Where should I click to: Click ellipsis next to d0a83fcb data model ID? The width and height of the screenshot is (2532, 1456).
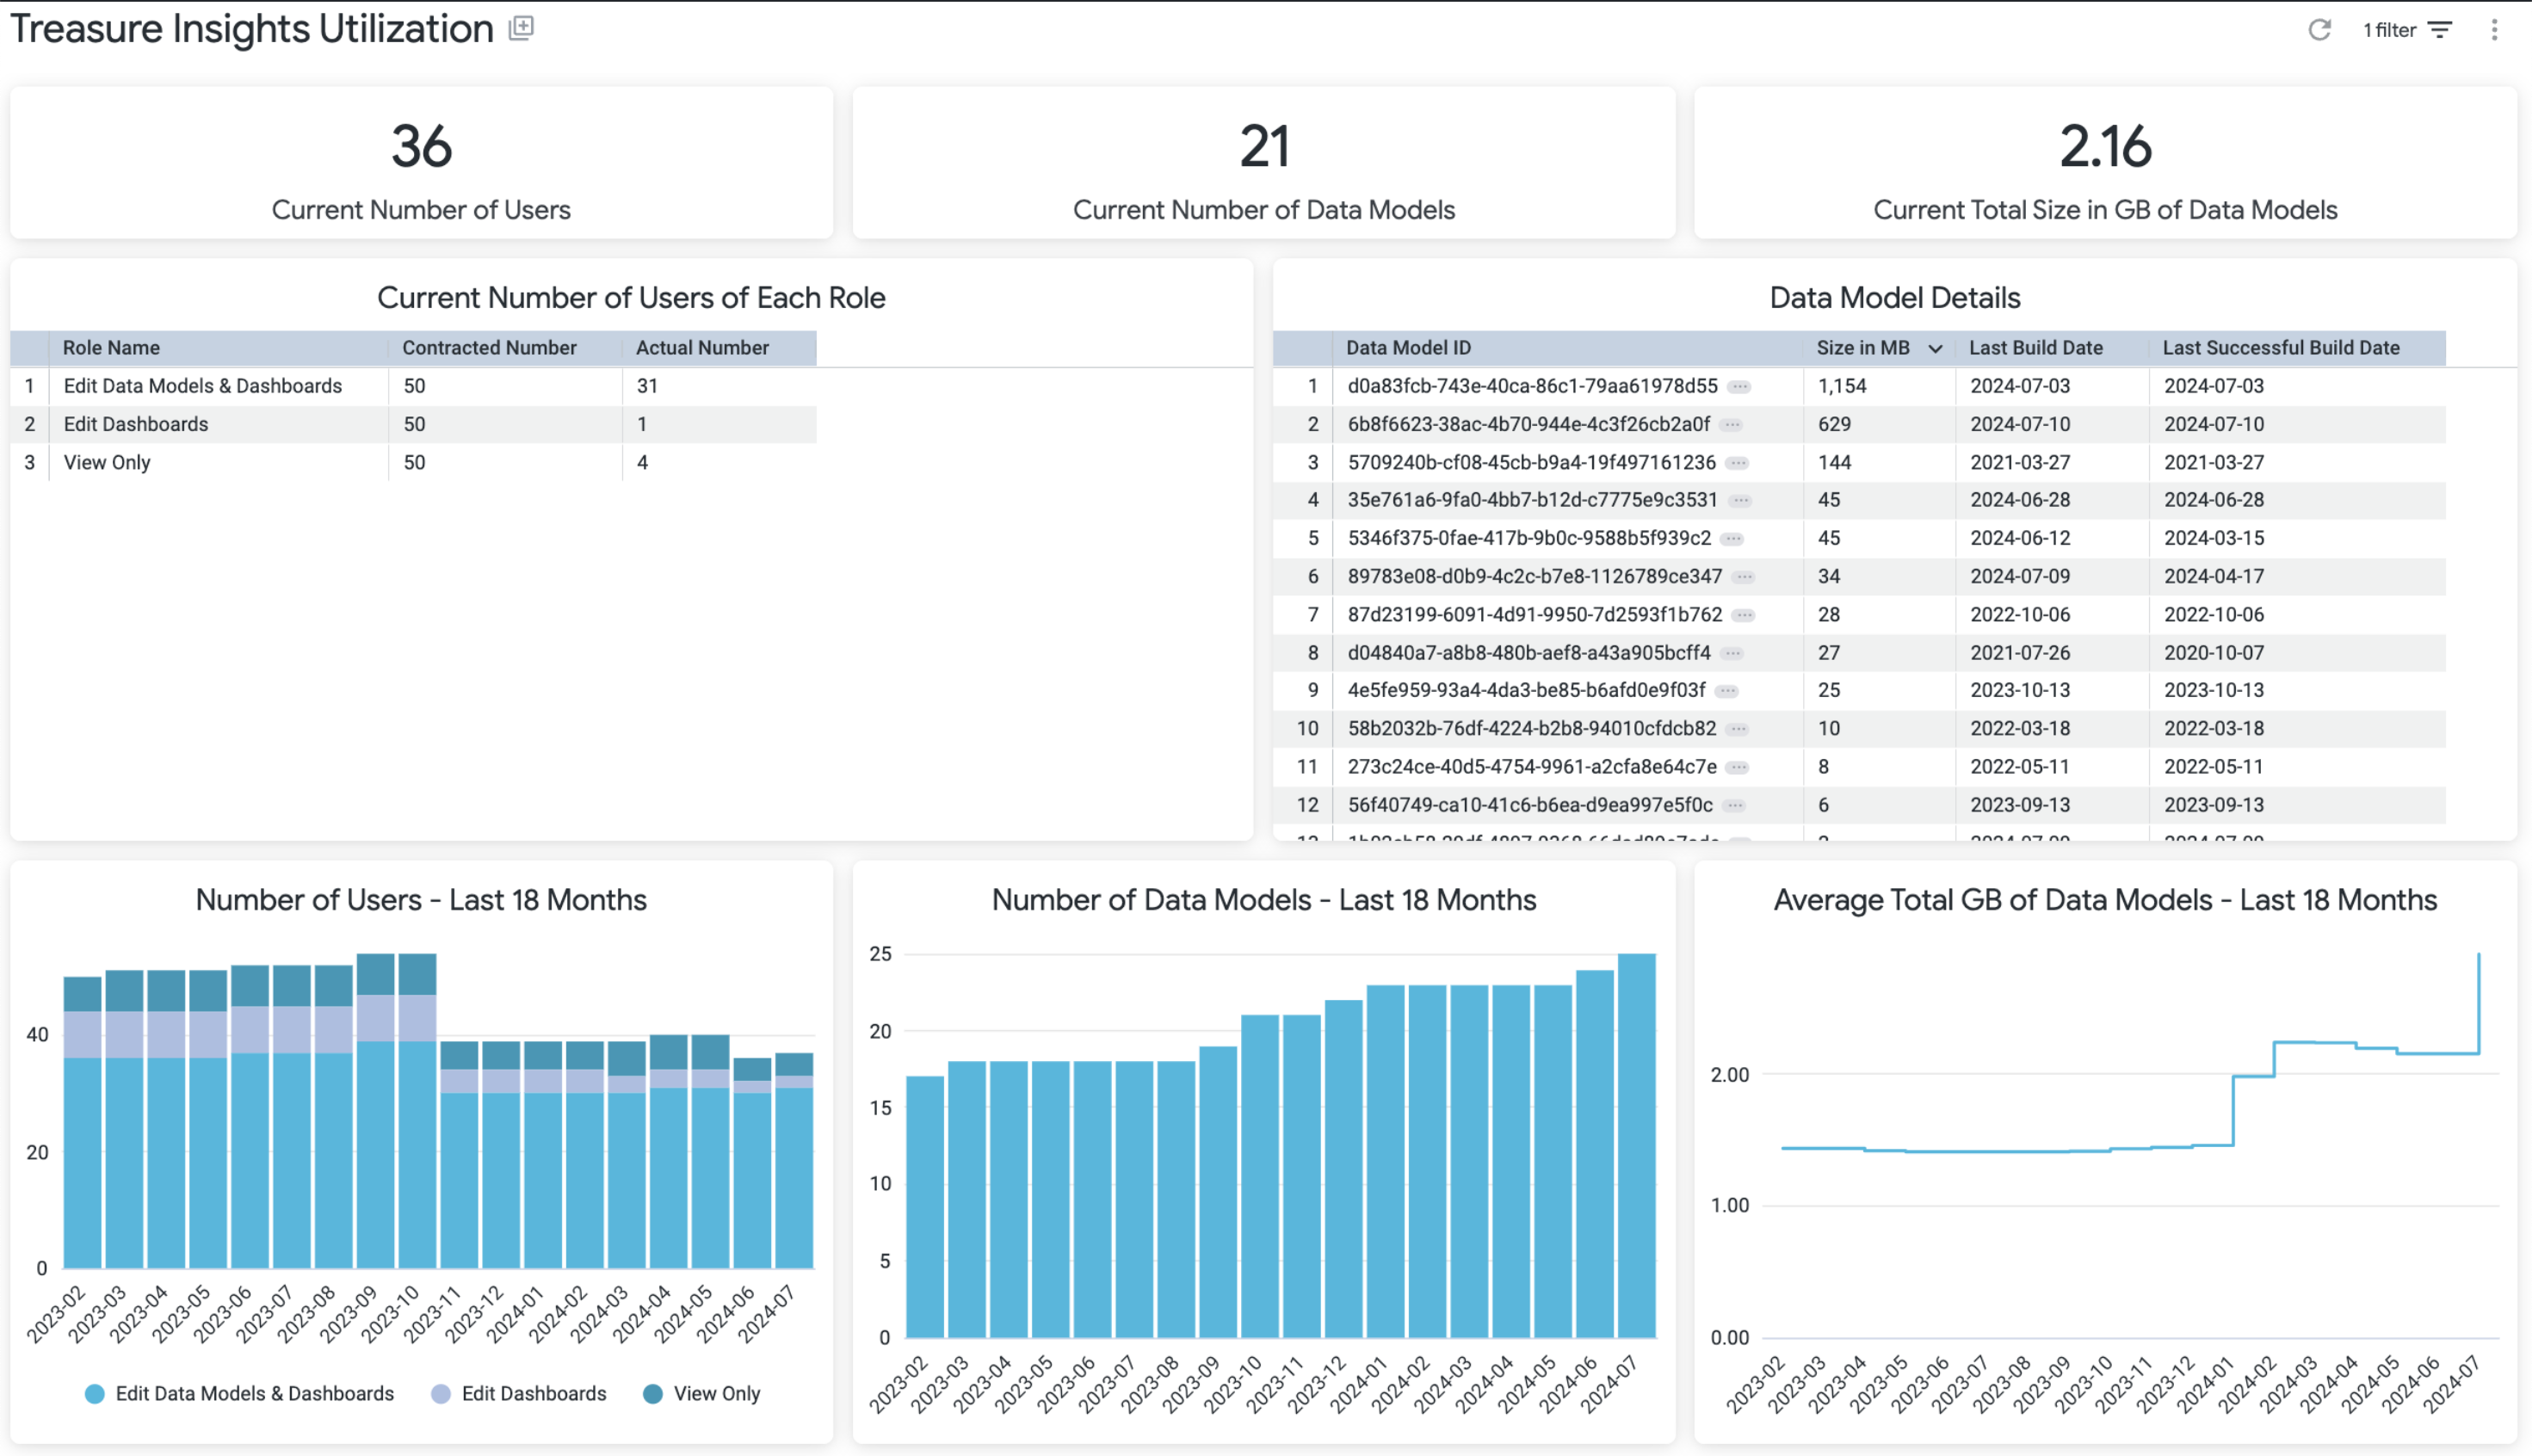click(x=1740, y=387)
